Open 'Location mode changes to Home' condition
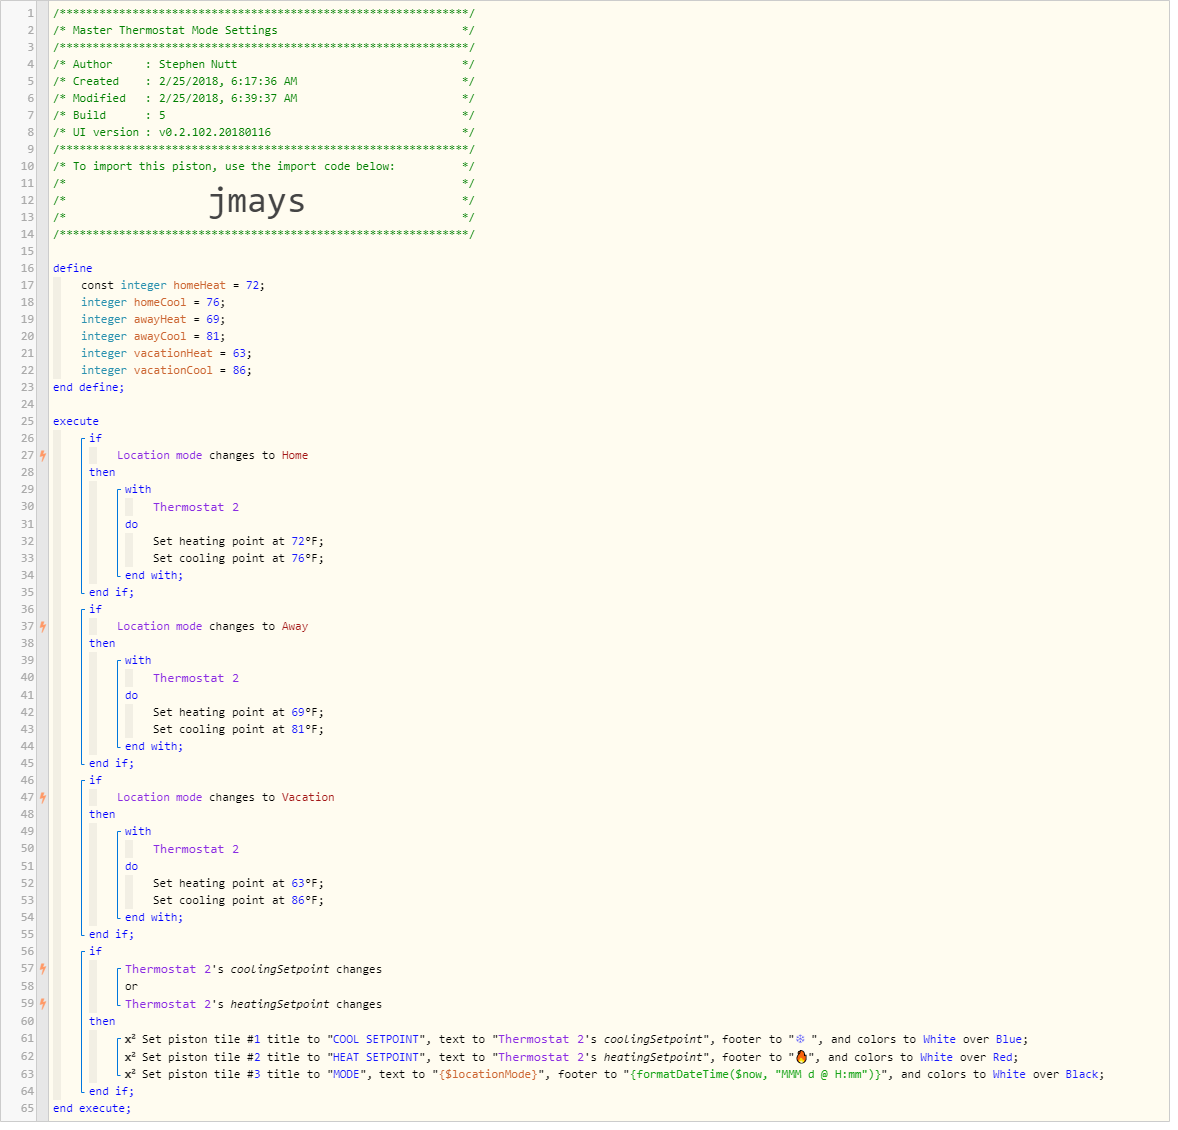This screenshot has height=1130, width=1178. [x=213, y=455]
